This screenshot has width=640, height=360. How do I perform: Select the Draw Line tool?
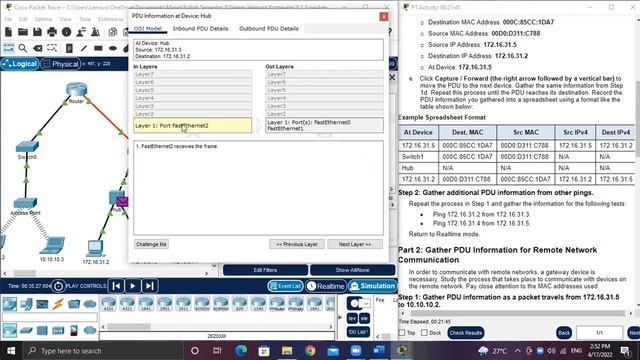pos(84,48)
